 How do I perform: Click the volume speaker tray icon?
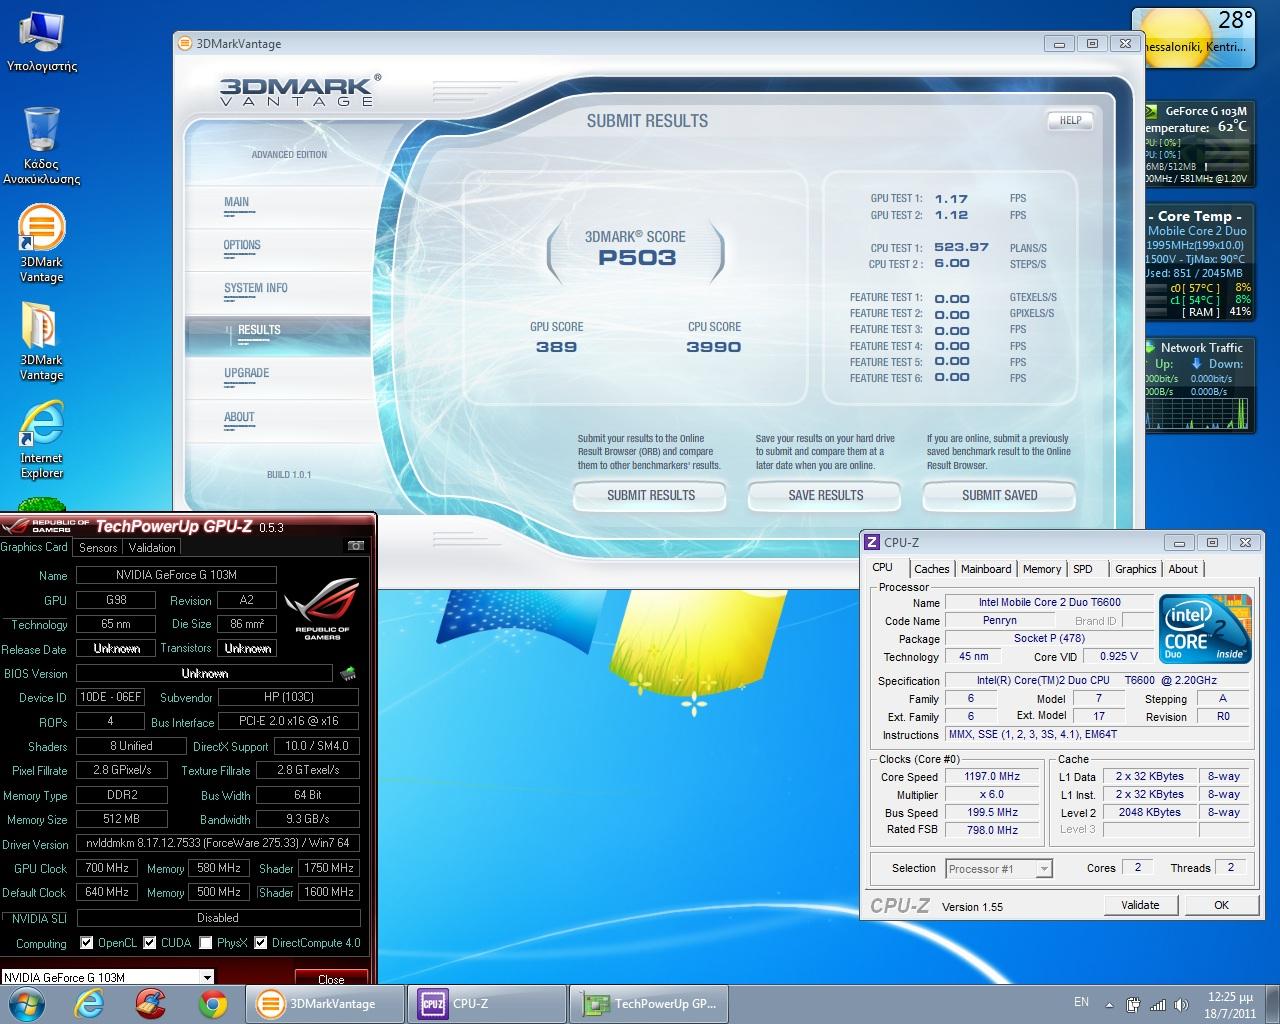1181,1004
